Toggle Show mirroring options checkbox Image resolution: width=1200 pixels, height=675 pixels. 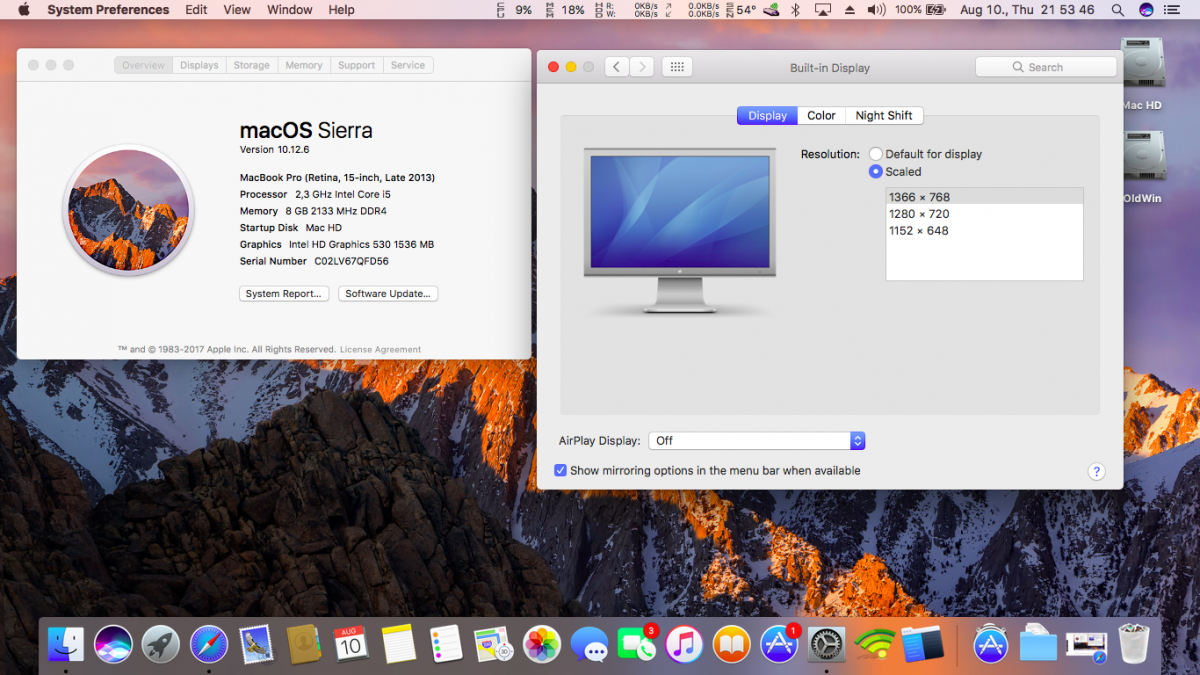click(560, 470)
